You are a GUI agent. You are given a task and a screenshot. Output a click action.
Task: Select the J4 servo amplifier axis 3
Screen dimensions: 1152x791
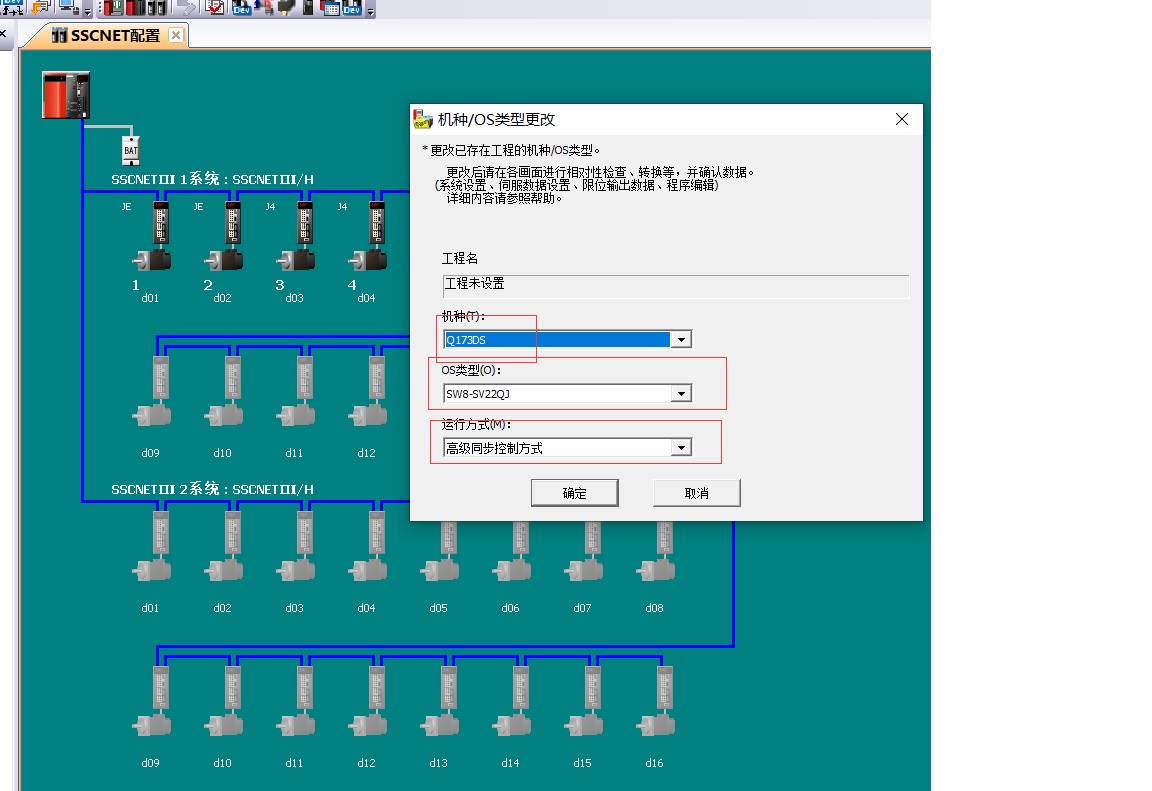[297, 236]
